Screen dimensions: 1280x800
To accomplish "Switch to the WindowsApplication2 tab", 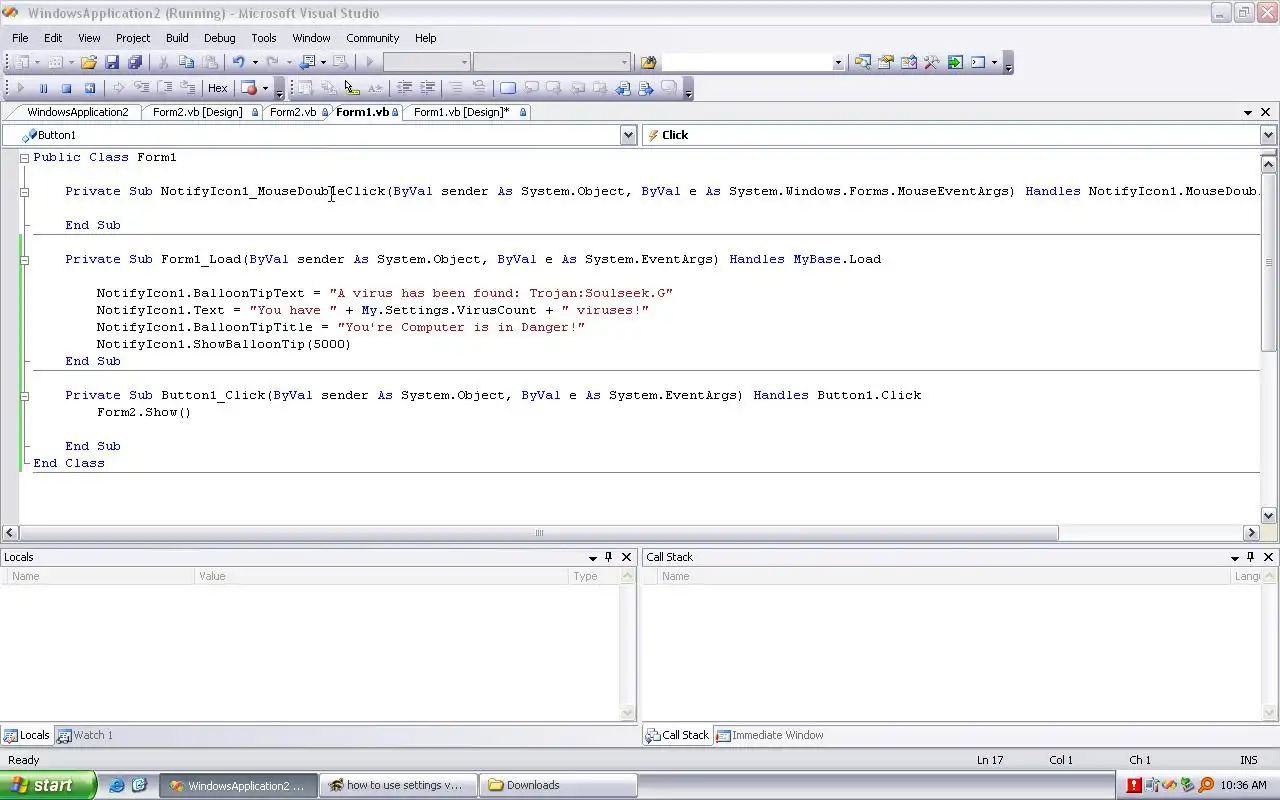I will click(x=77, y=112).
